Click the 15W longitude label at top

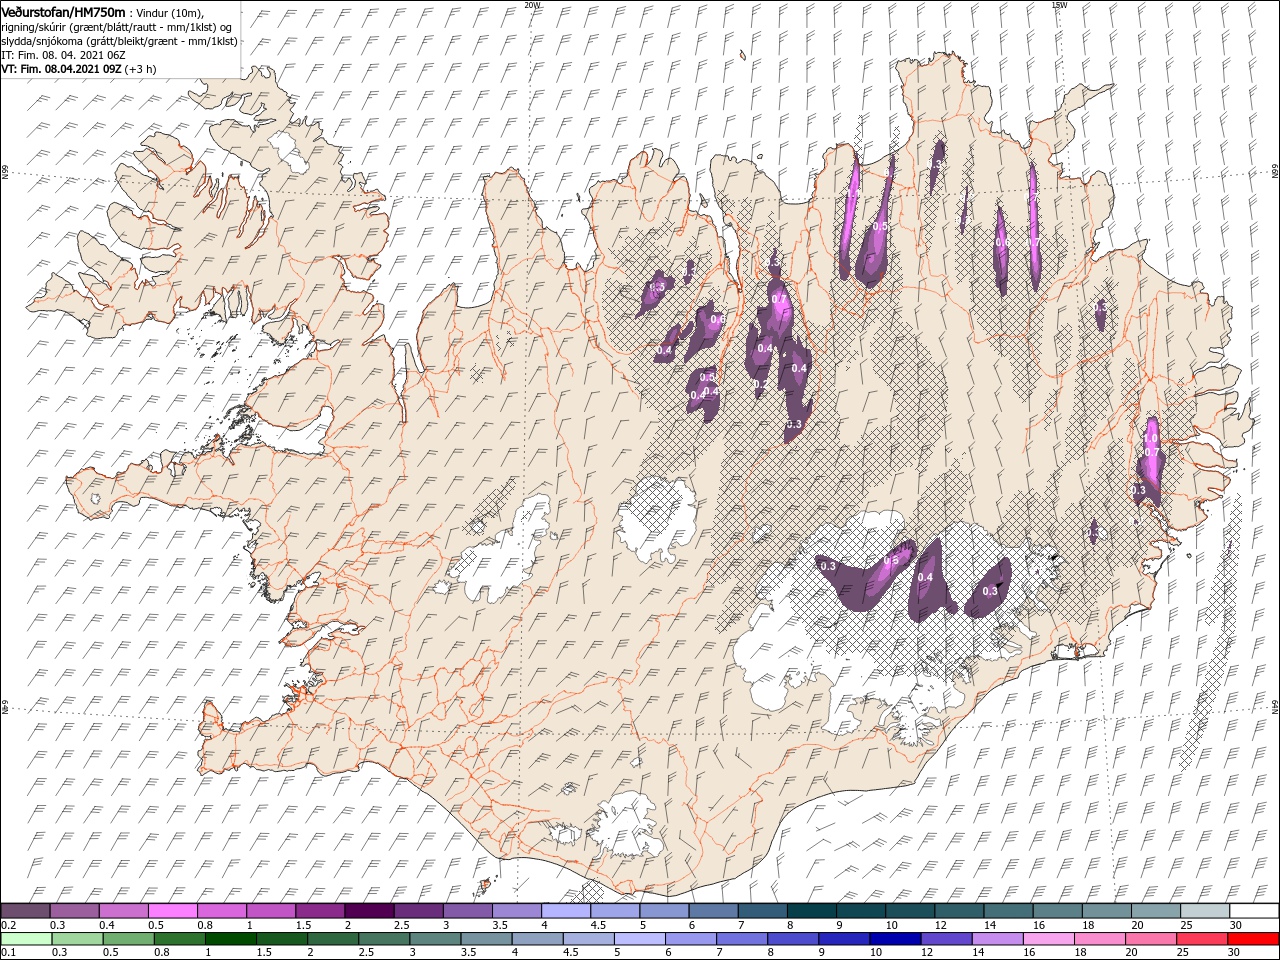tap(1059, 4)
